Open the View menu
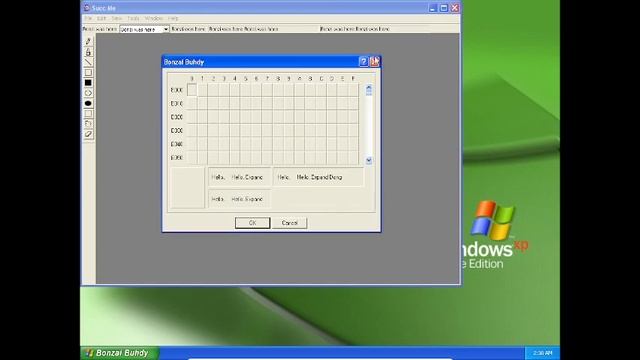Screen dimensions: 640x360 click(x=117, y=18)
